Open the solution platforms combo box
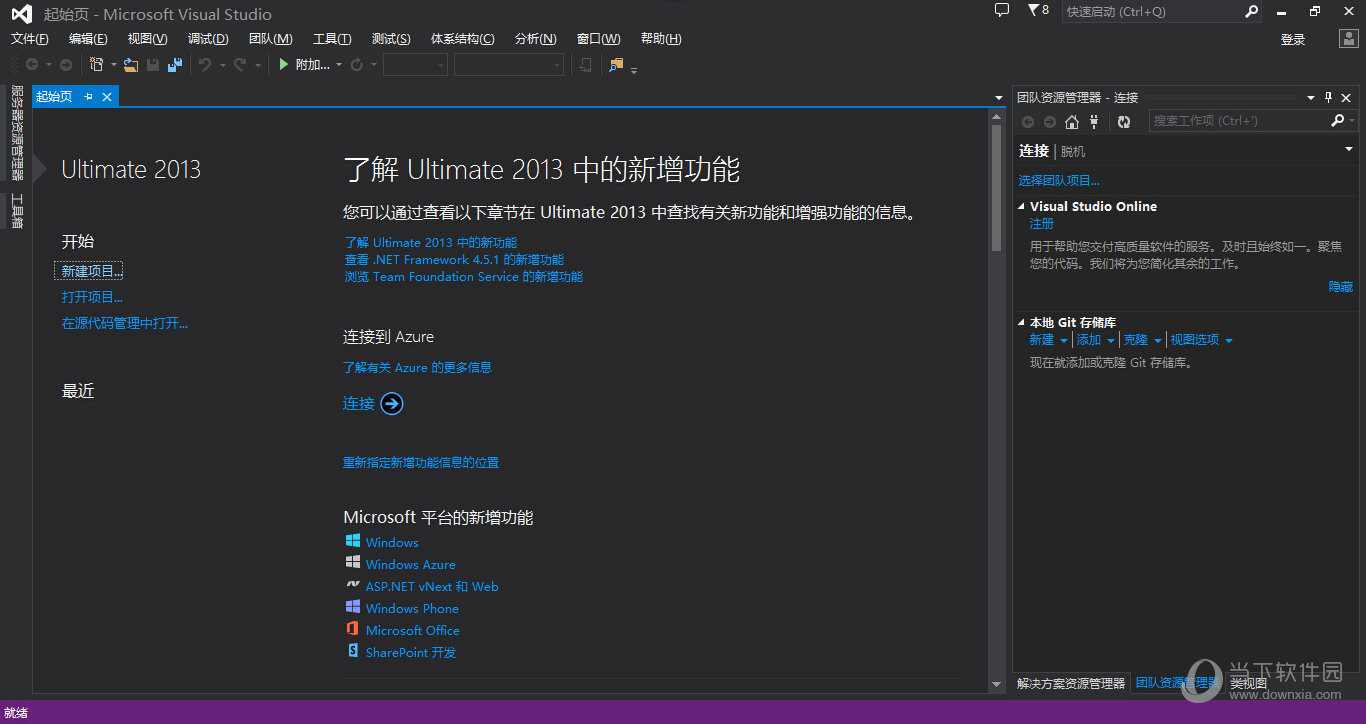Image resolution: width=1366 pixels, height=724 pixels. [x=509, y=65]
